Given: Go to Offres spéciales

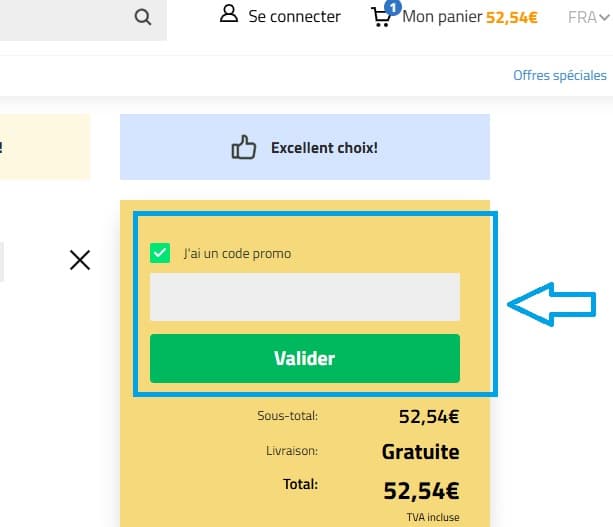Looking at the screenshot, I should pos(559,75).
